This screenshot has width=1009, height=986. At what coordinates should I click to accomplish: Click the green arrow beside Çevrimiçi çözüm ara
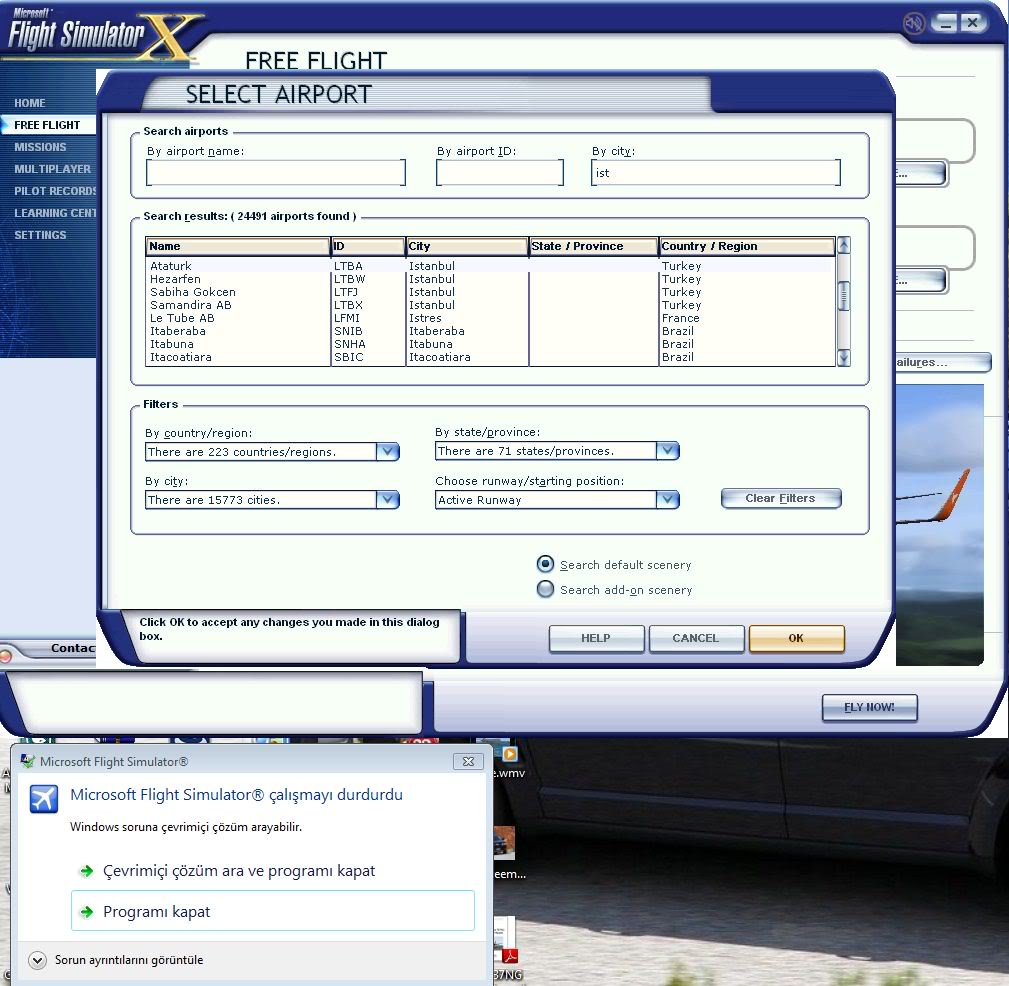86,871
